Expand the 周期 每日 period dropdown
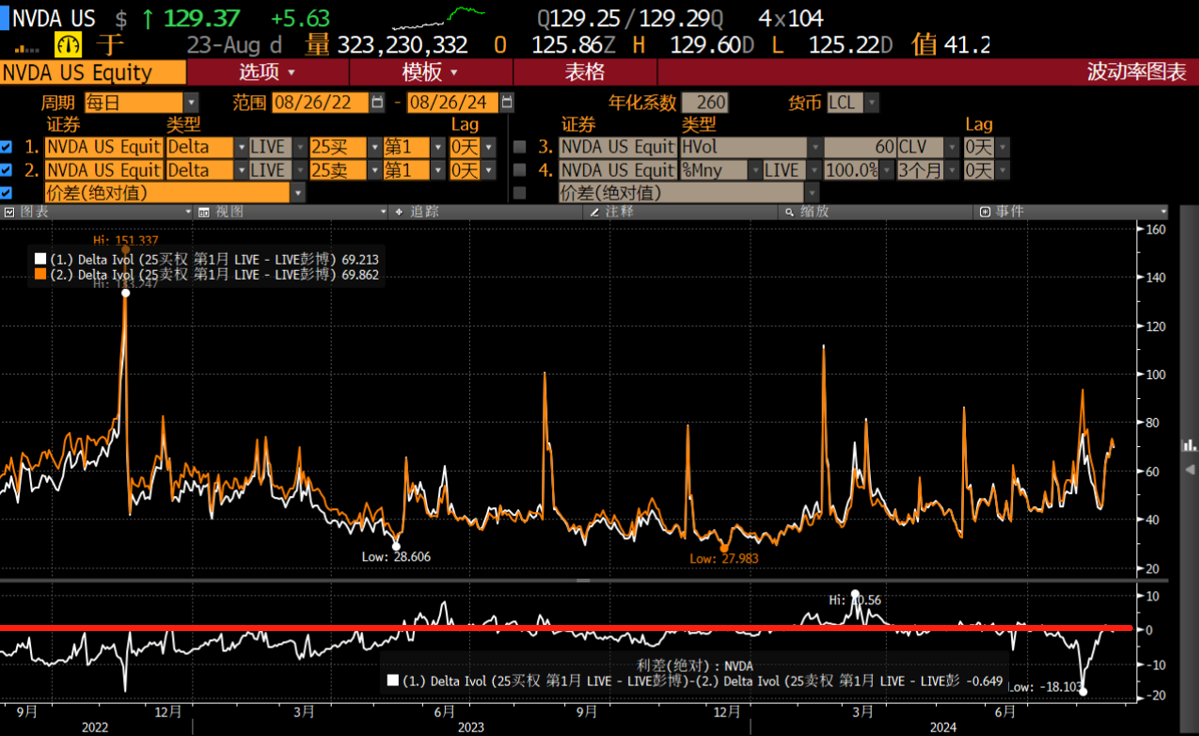This screenshot has width=1199, height=736. pyautogui.click(x=191, y=103)
